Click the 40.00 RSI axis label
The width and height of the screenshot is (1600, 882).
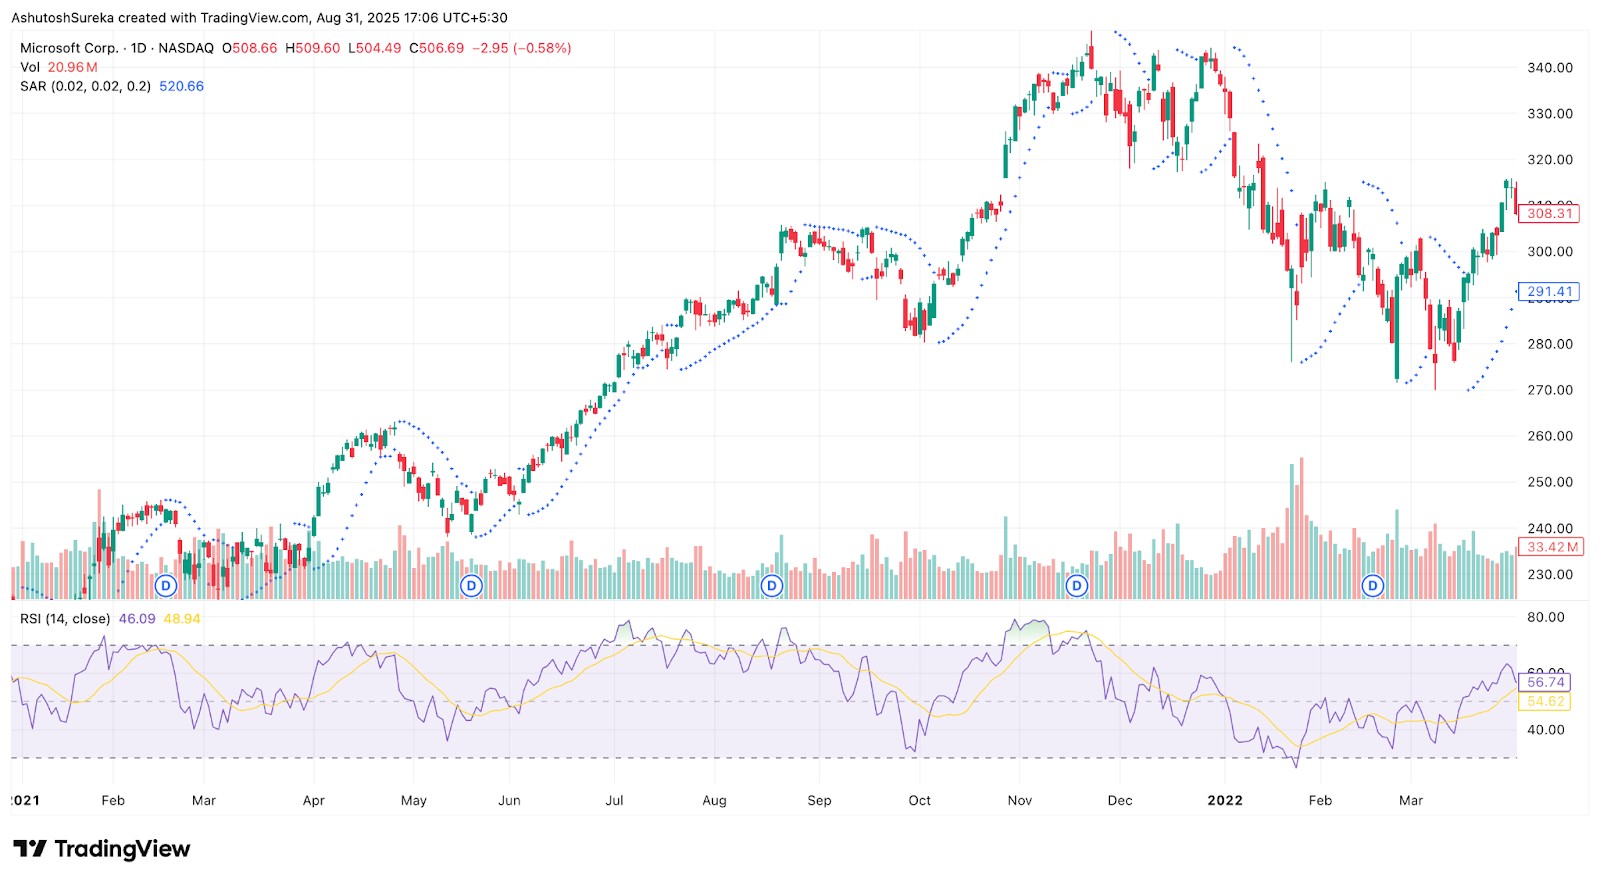pyautogui.click(x=1545, y=730)
